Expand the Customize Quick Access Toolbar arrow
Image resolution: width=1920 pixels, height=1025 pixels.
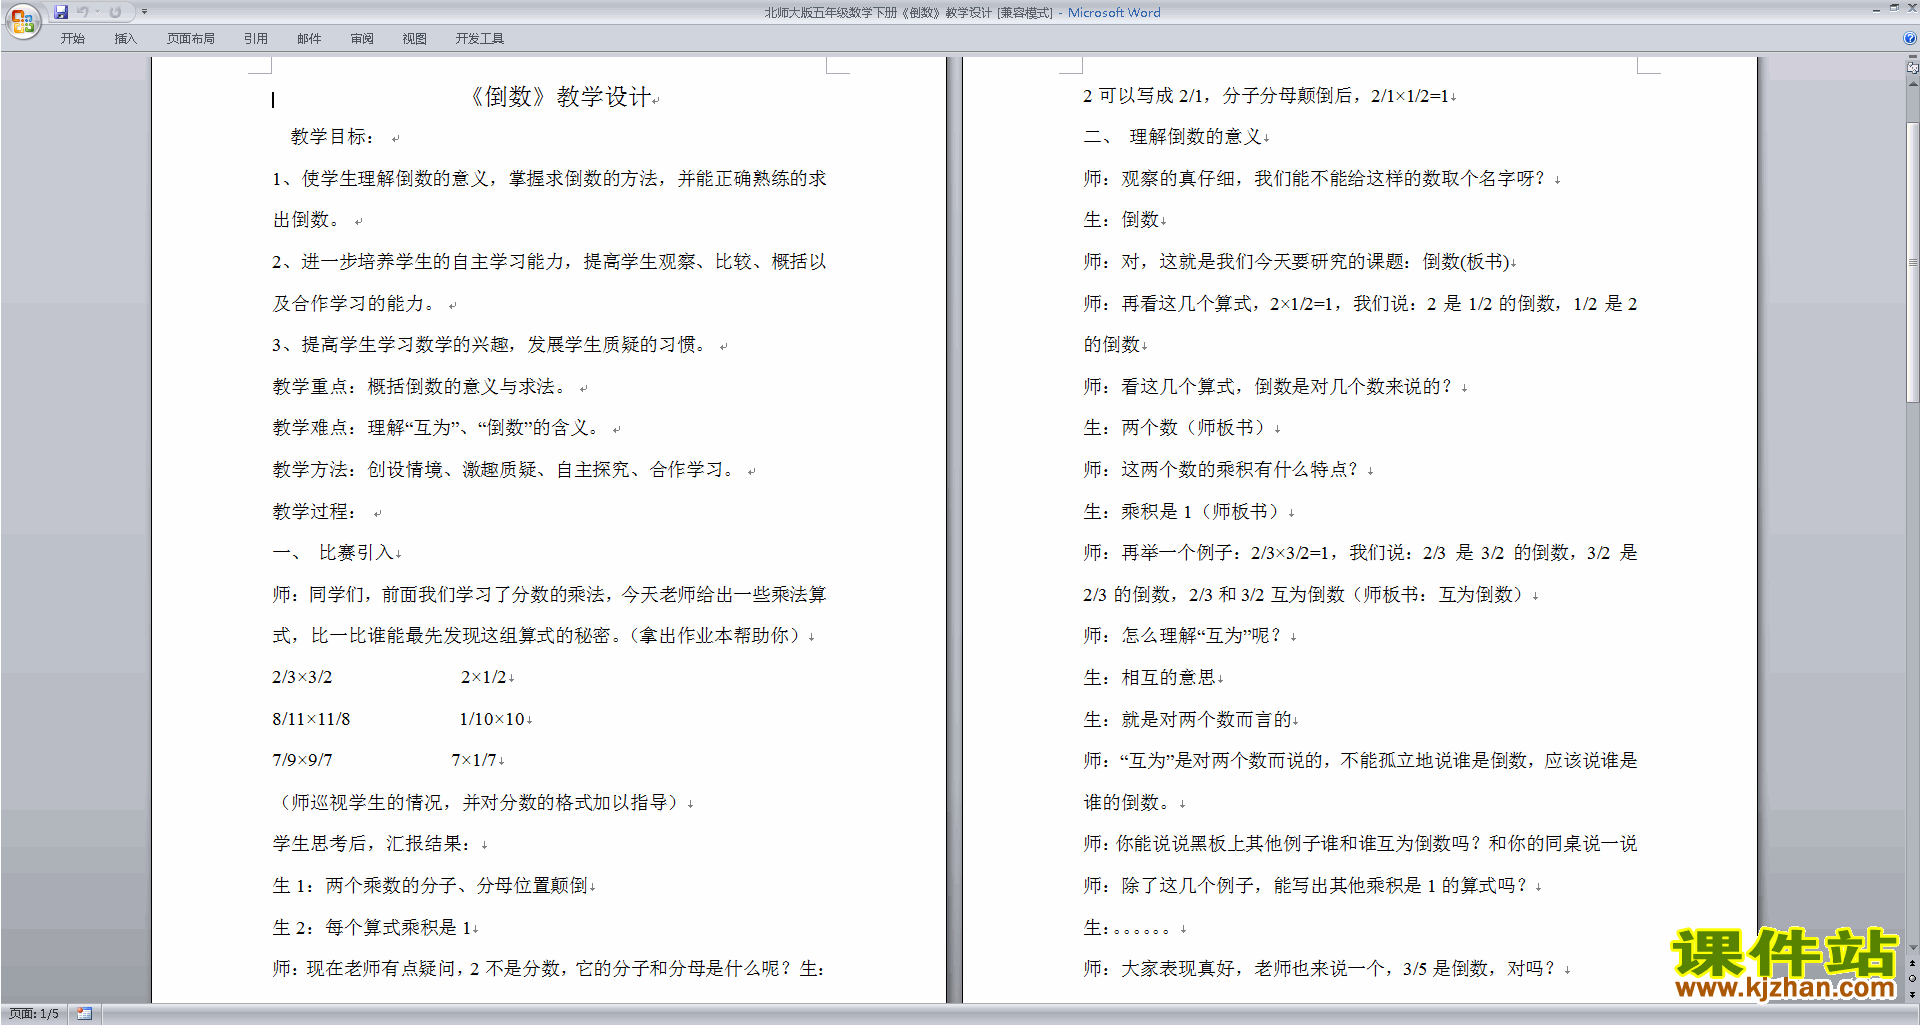coord(144,12)
